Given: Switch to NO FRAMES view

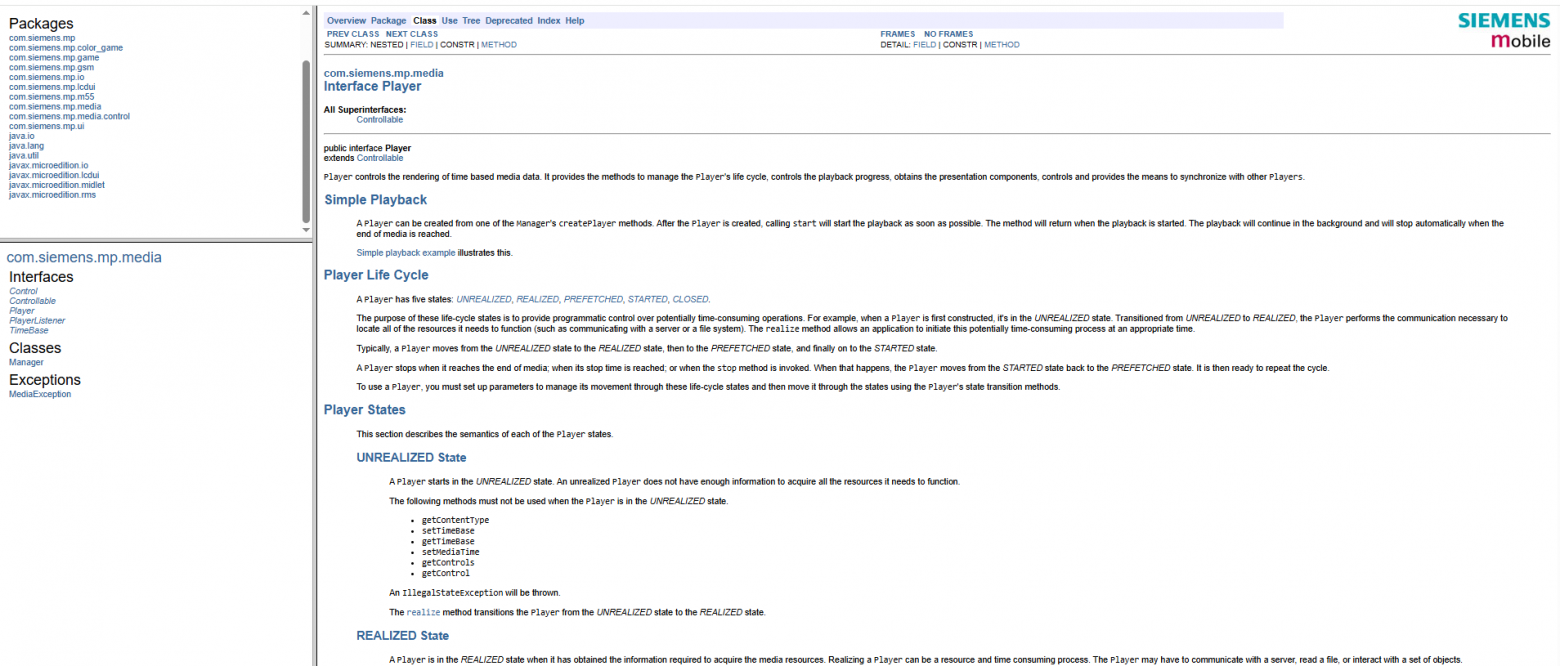Looking at the screenshot, I should tap(951, 34).
